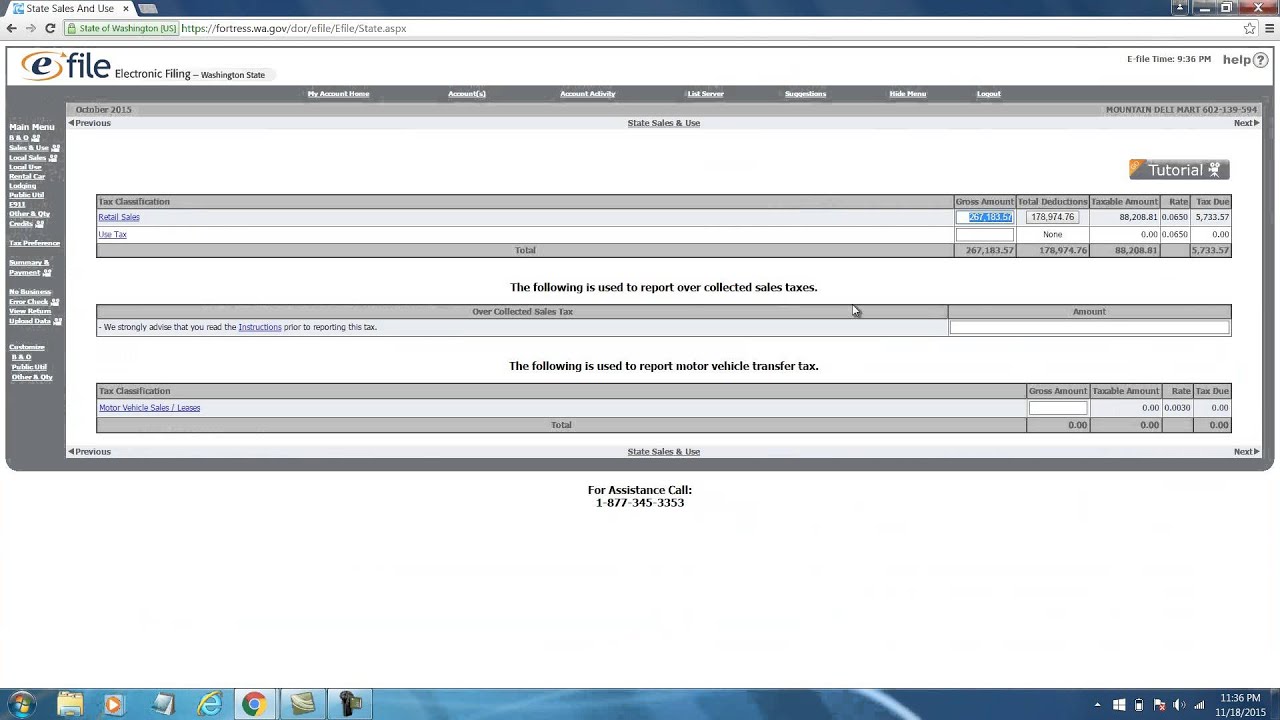Click the Over Collected Sales Tax amount field
The height and width of the screenshot is (720, 1280).
pos(1089,327)
